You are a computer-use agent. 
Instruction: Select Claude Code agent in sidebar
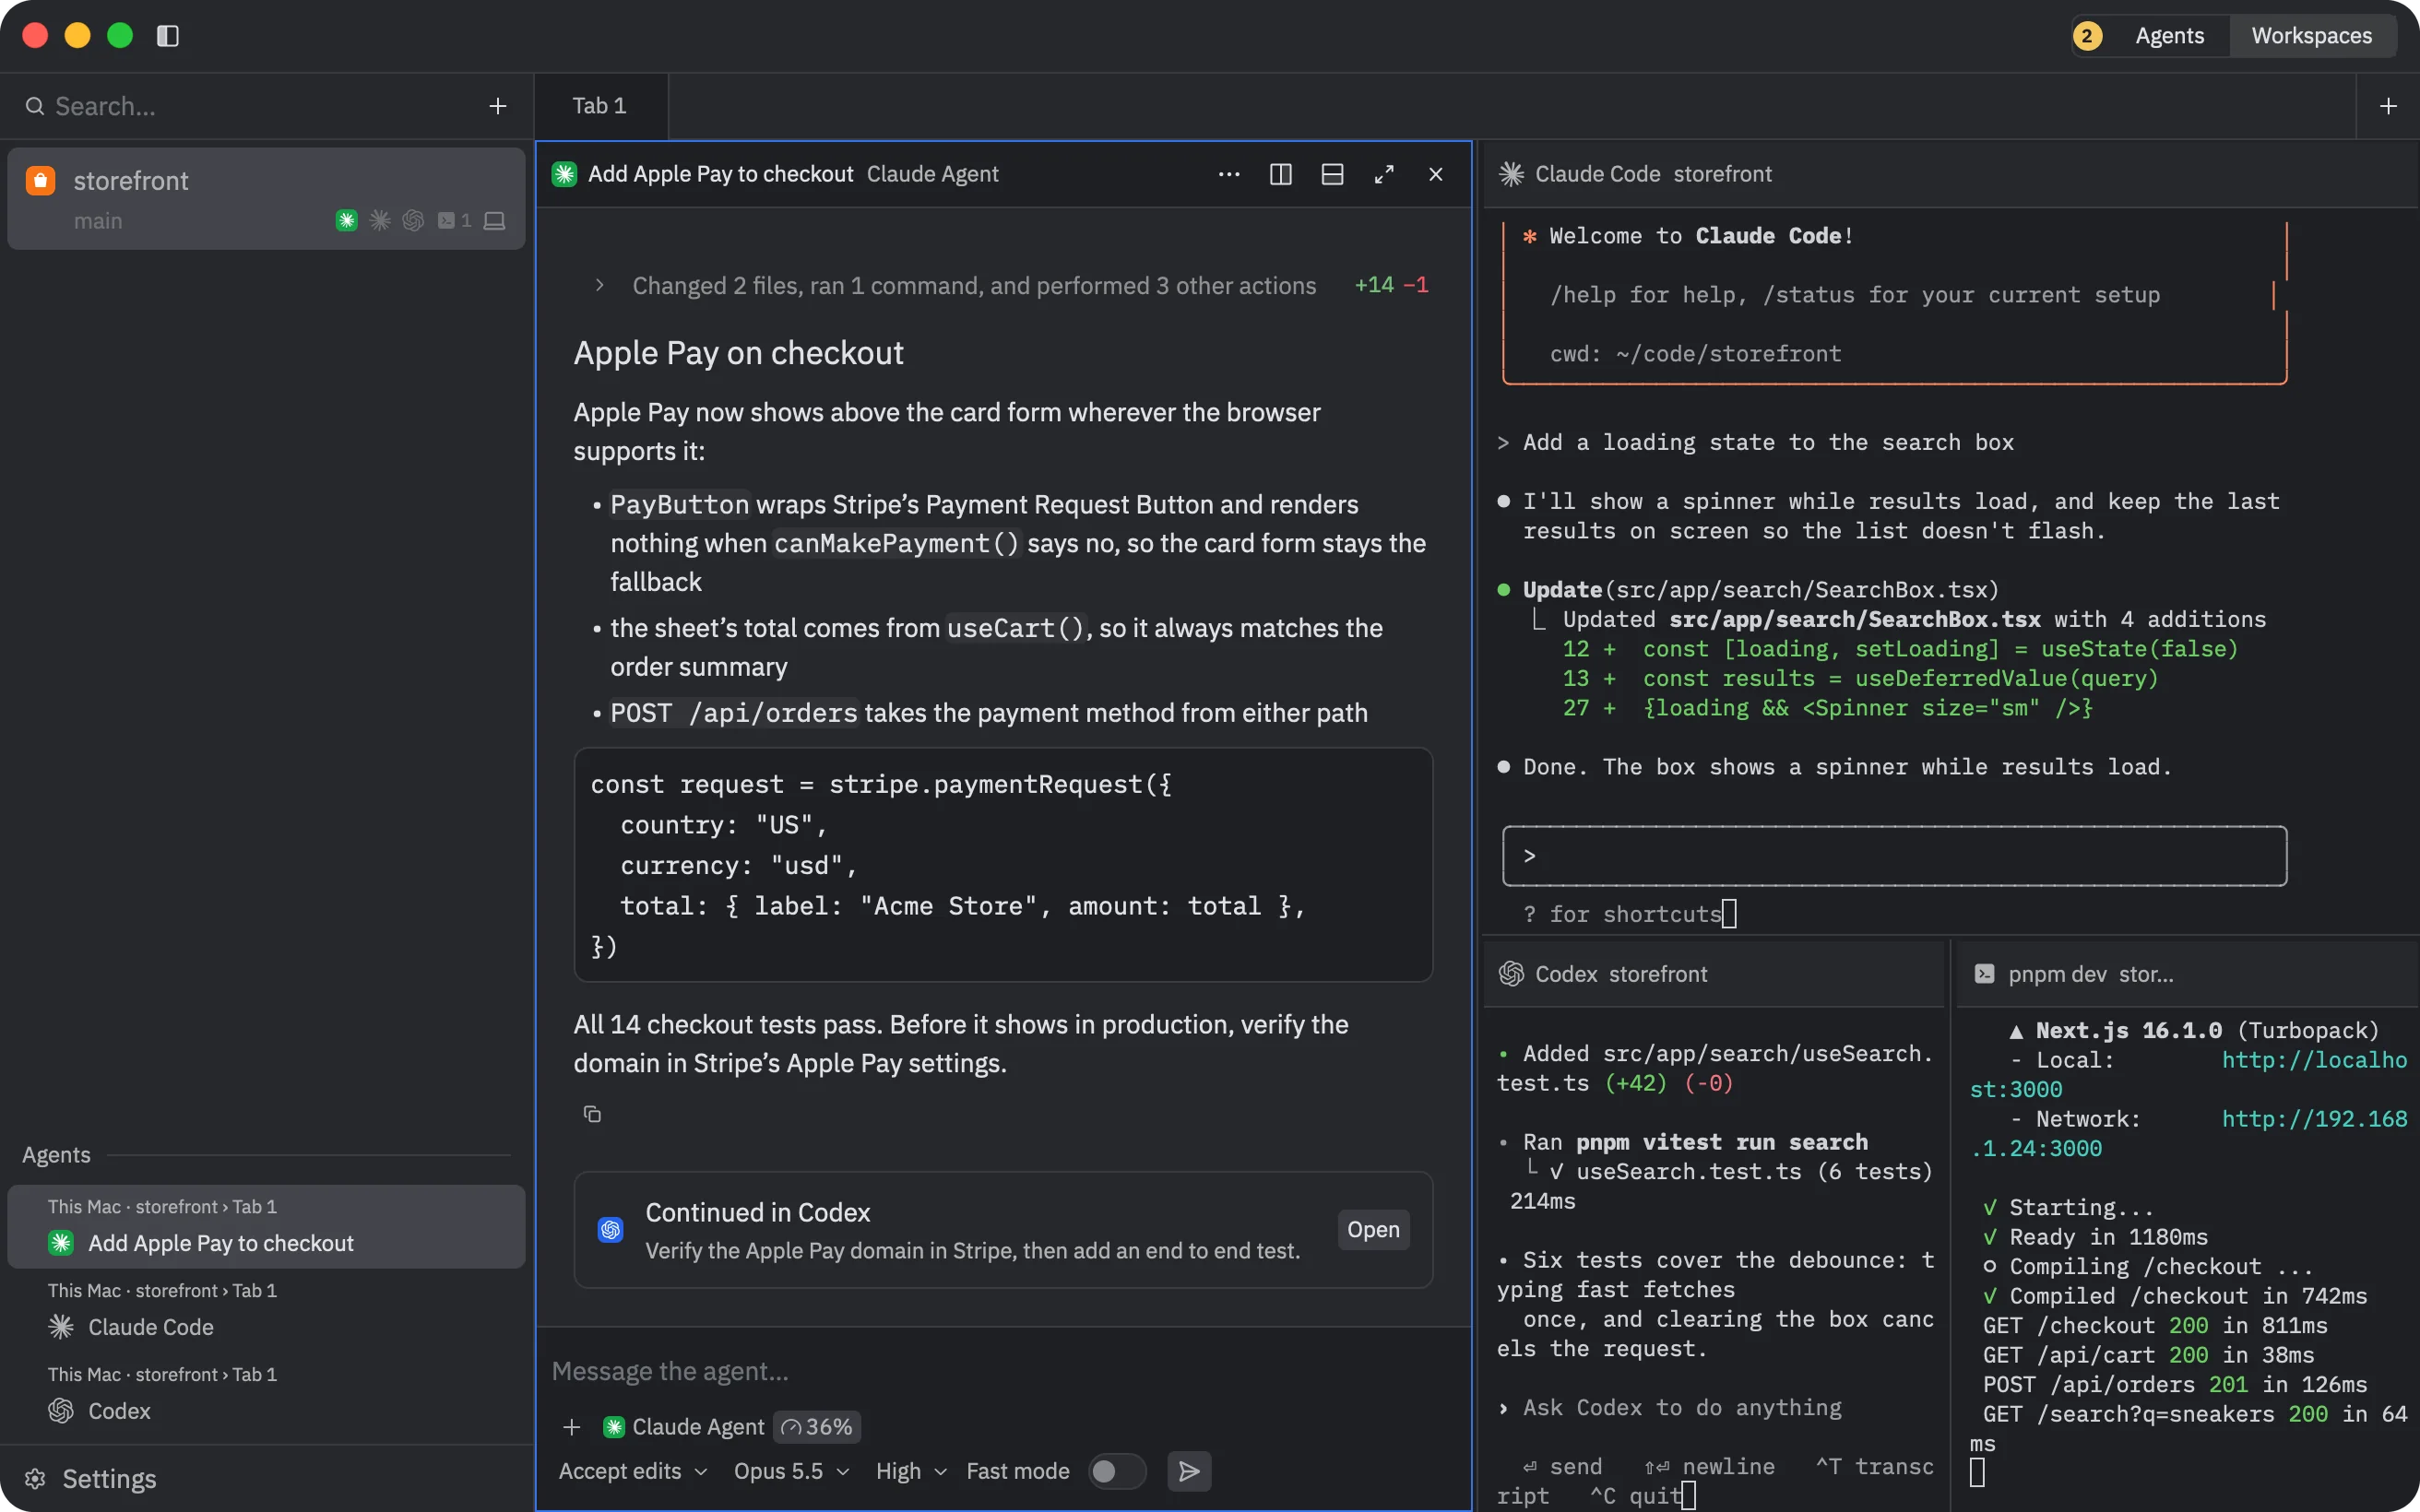click(266, 1311)
